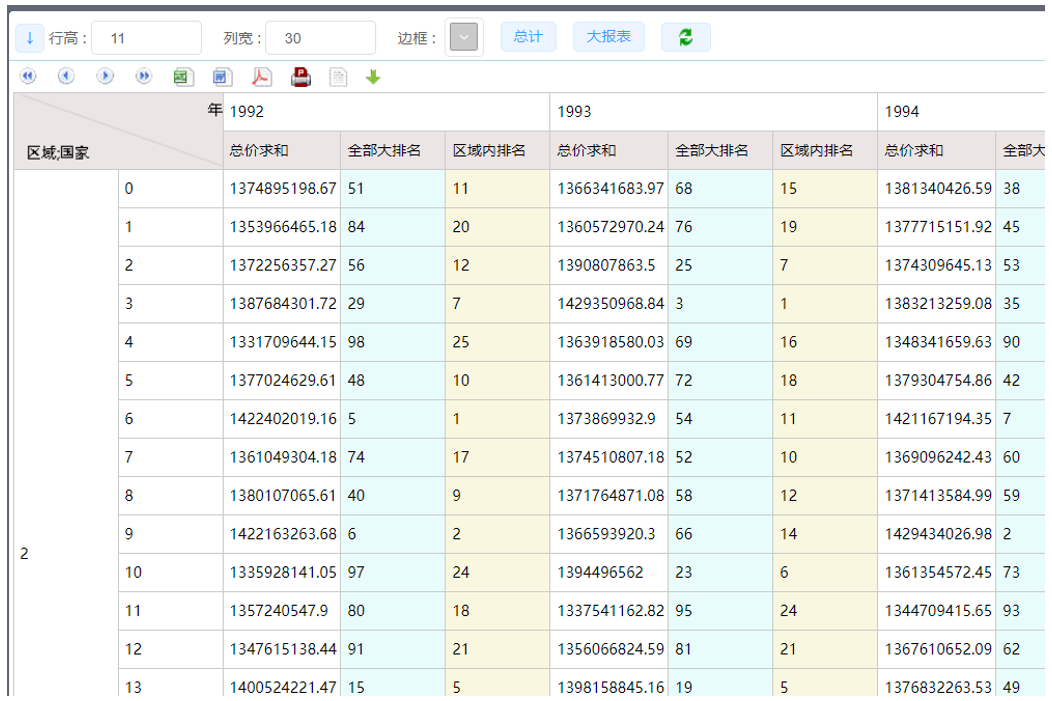The width and height of the screenshot is (1052, 701).
Task: Jump to the last page icon
Action: [144, 76]
